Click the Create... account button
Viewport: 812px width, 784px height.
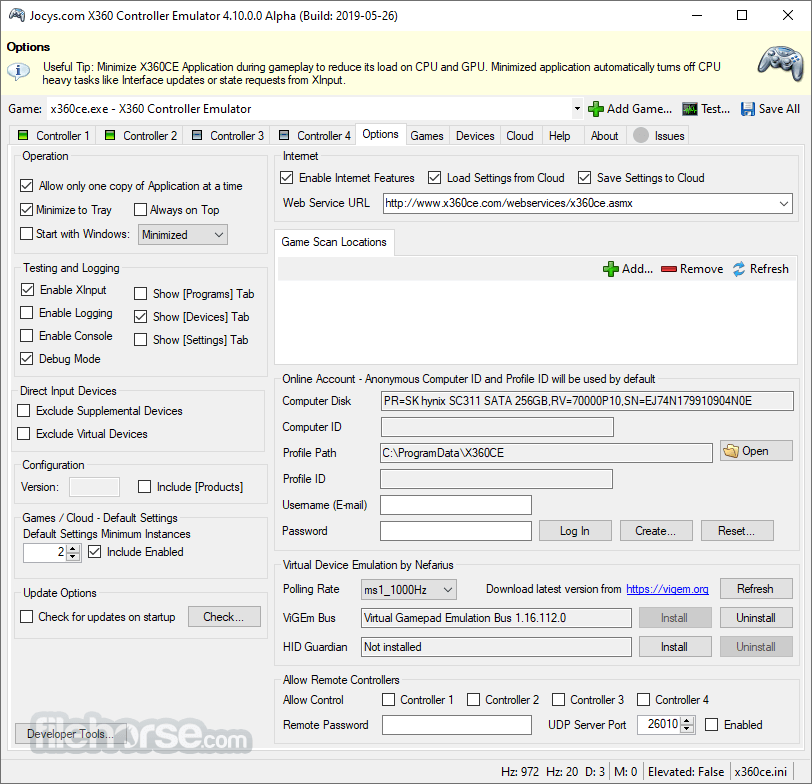[656, 531]
